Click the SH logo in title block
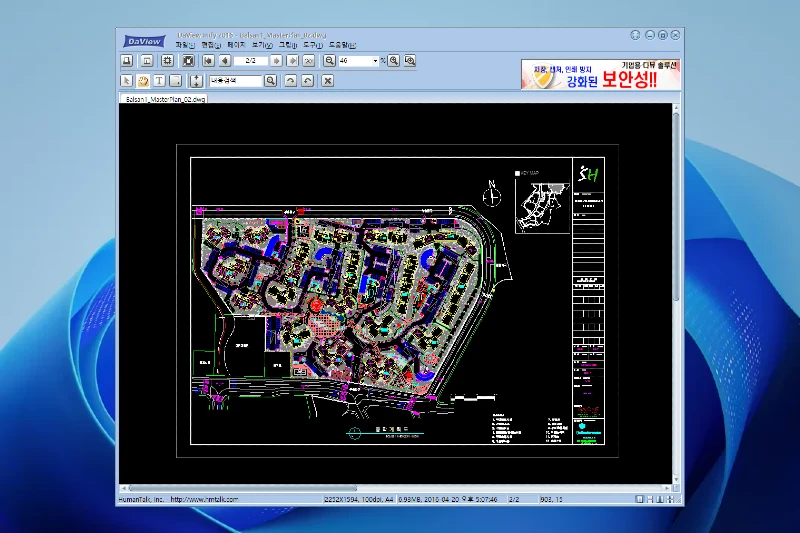 point(588,174)
